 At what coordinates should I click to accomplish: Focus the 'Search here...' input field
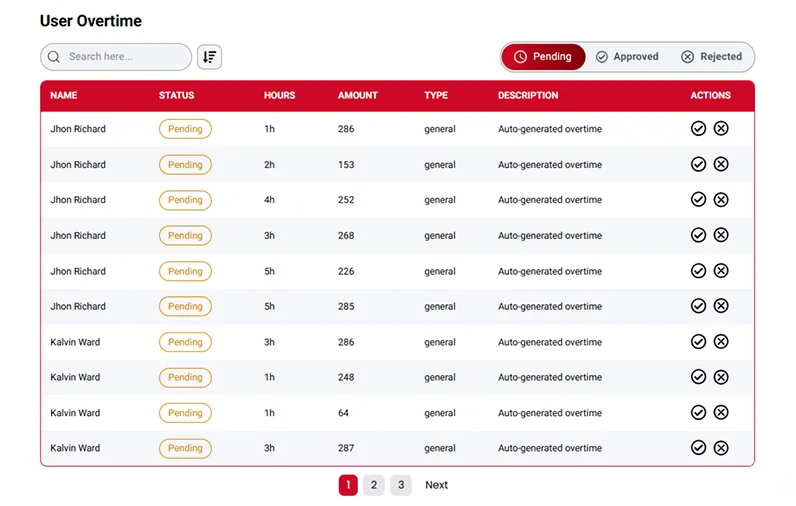click(125, 57)
